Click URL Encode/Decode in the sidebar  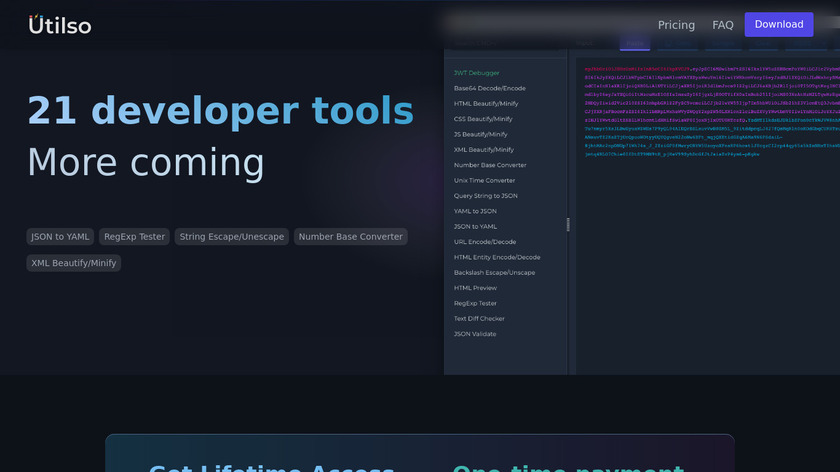pos(484,242)
